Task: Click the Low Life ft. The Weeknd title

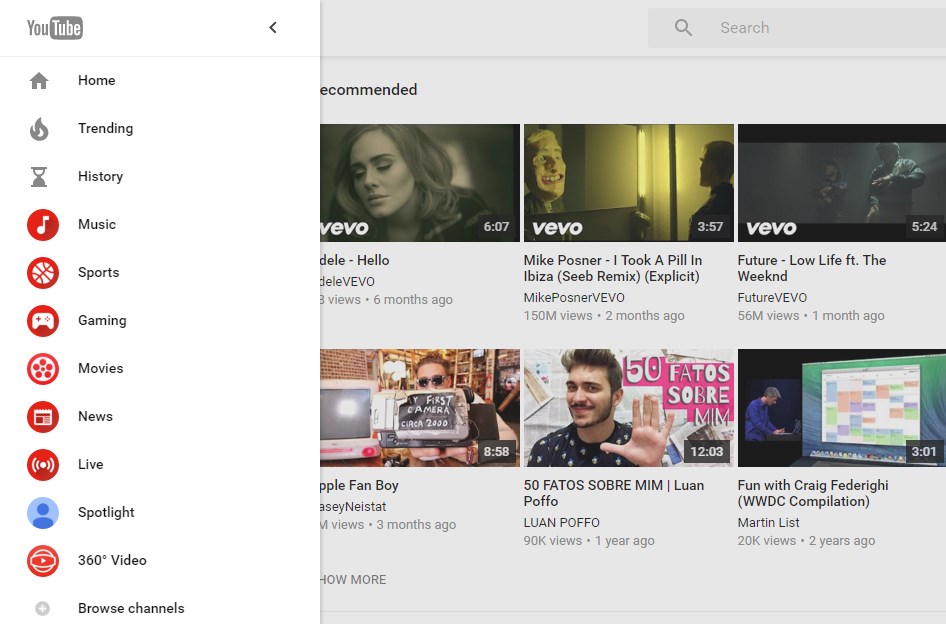Action: click(812, 268)
